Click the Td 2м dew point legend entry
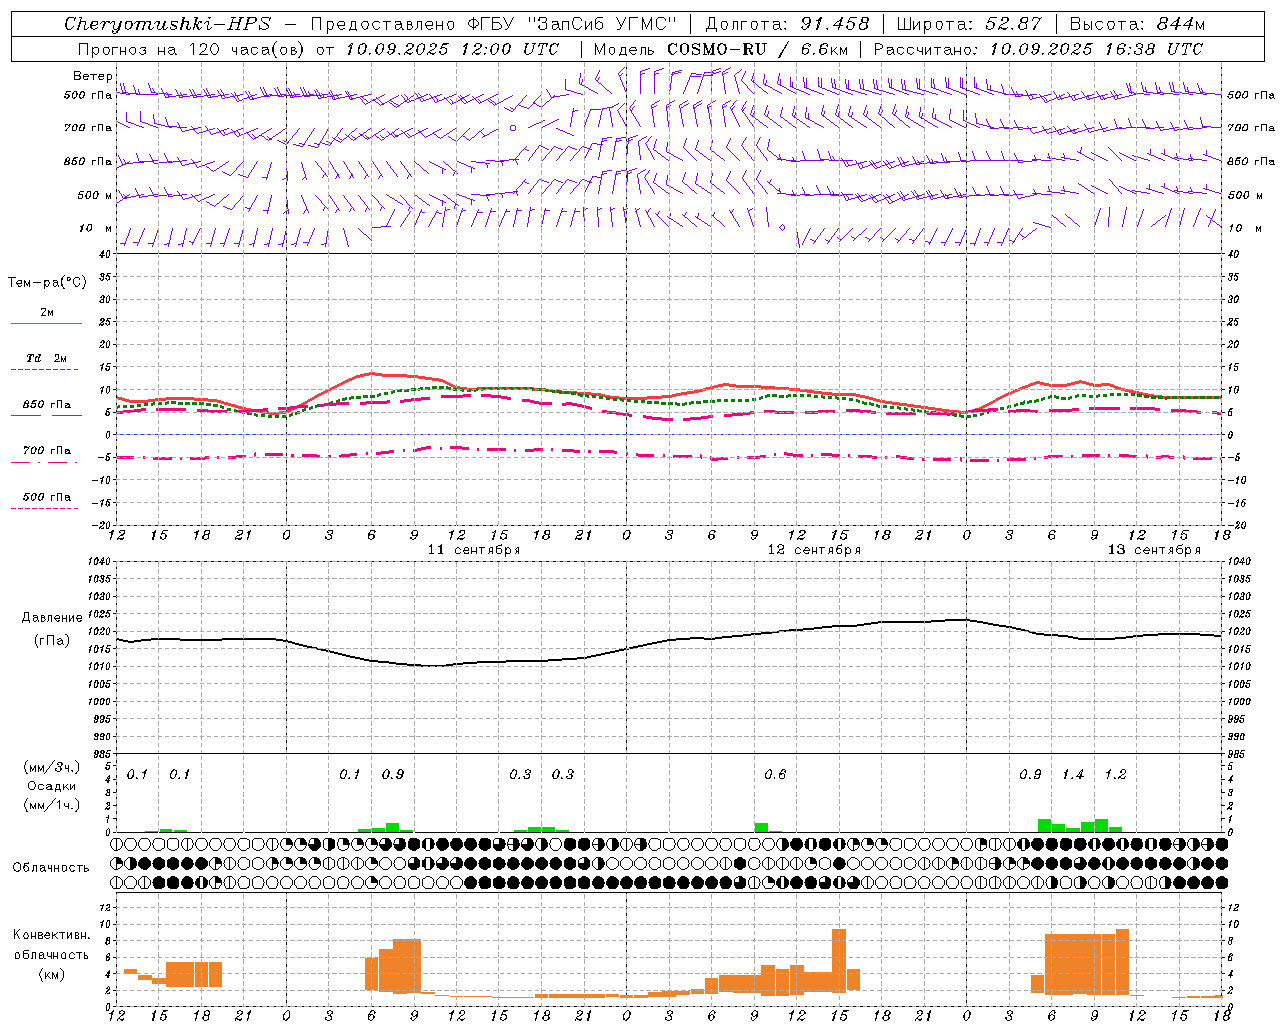 point(47,358)
